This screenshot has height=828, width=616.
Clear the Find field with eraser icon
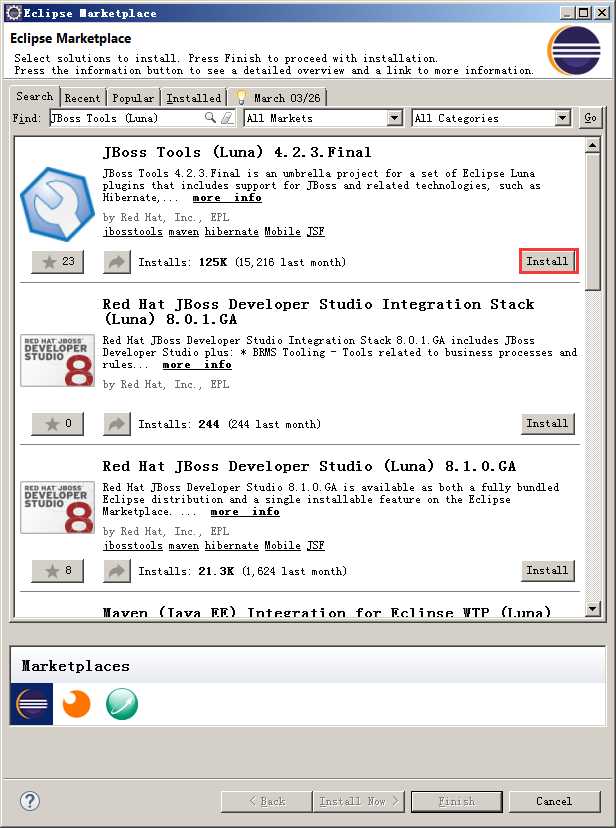click(x=227, y=118)
